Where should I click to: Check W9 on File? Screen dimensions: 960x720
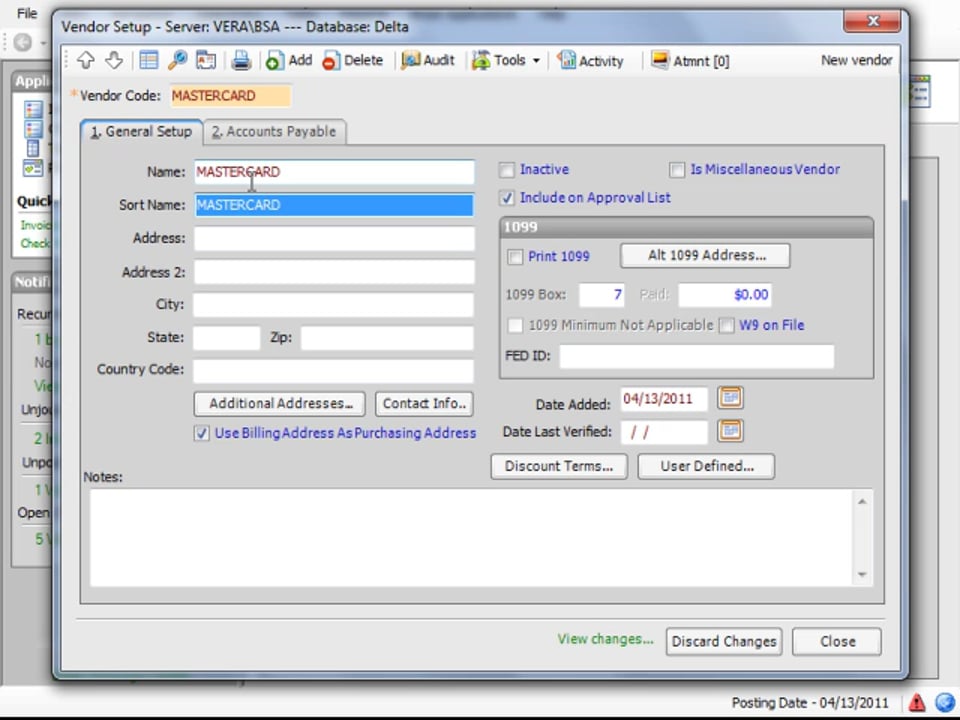[x=726, y=325]
